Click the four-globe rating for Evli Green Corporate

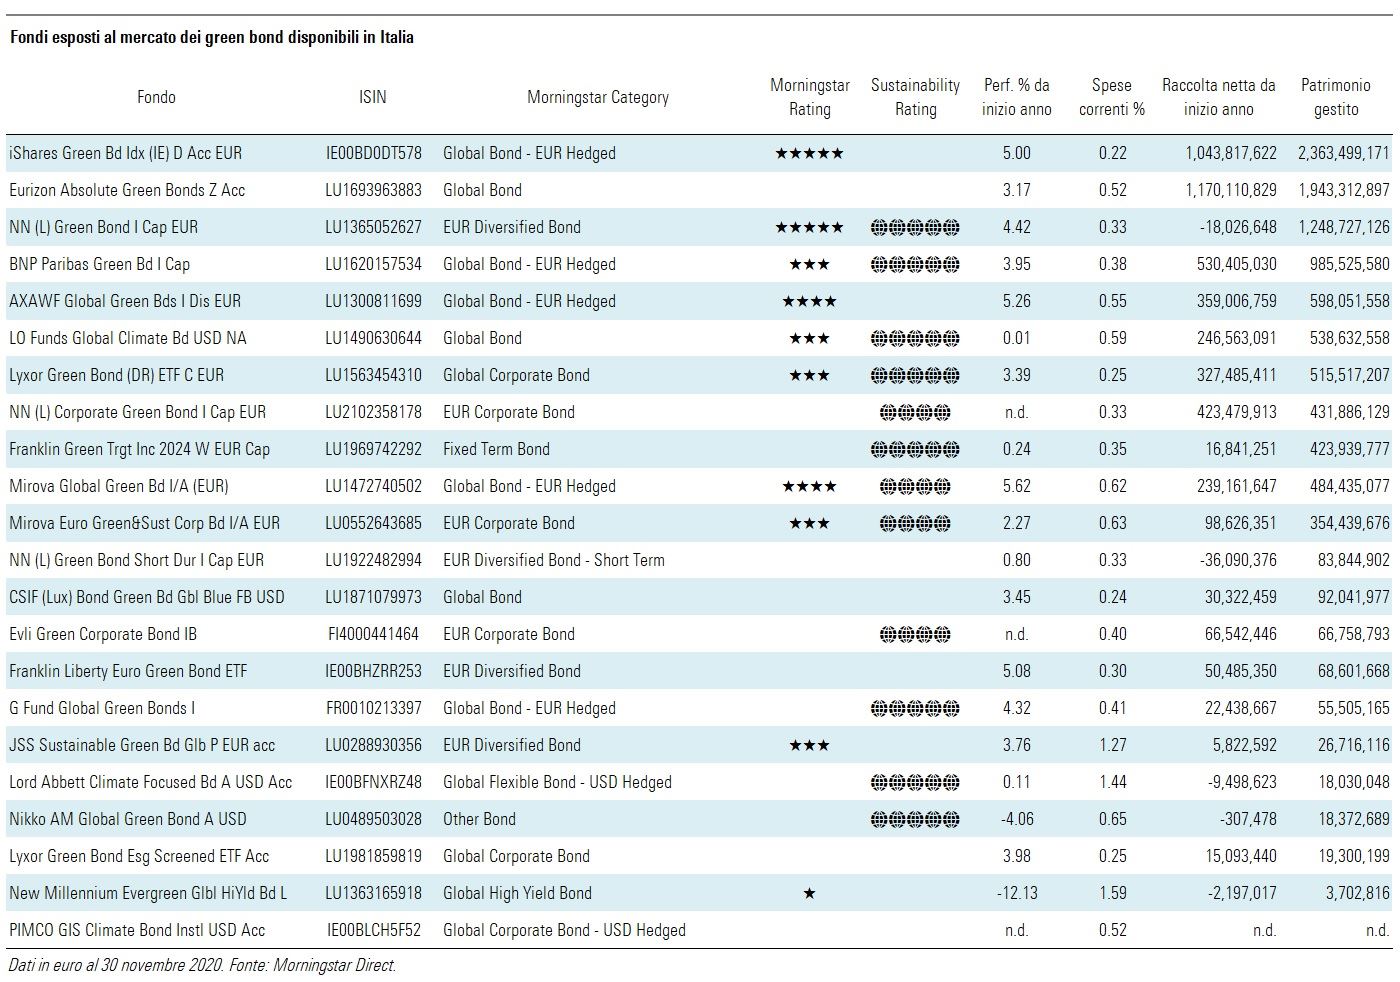(915, 634)
